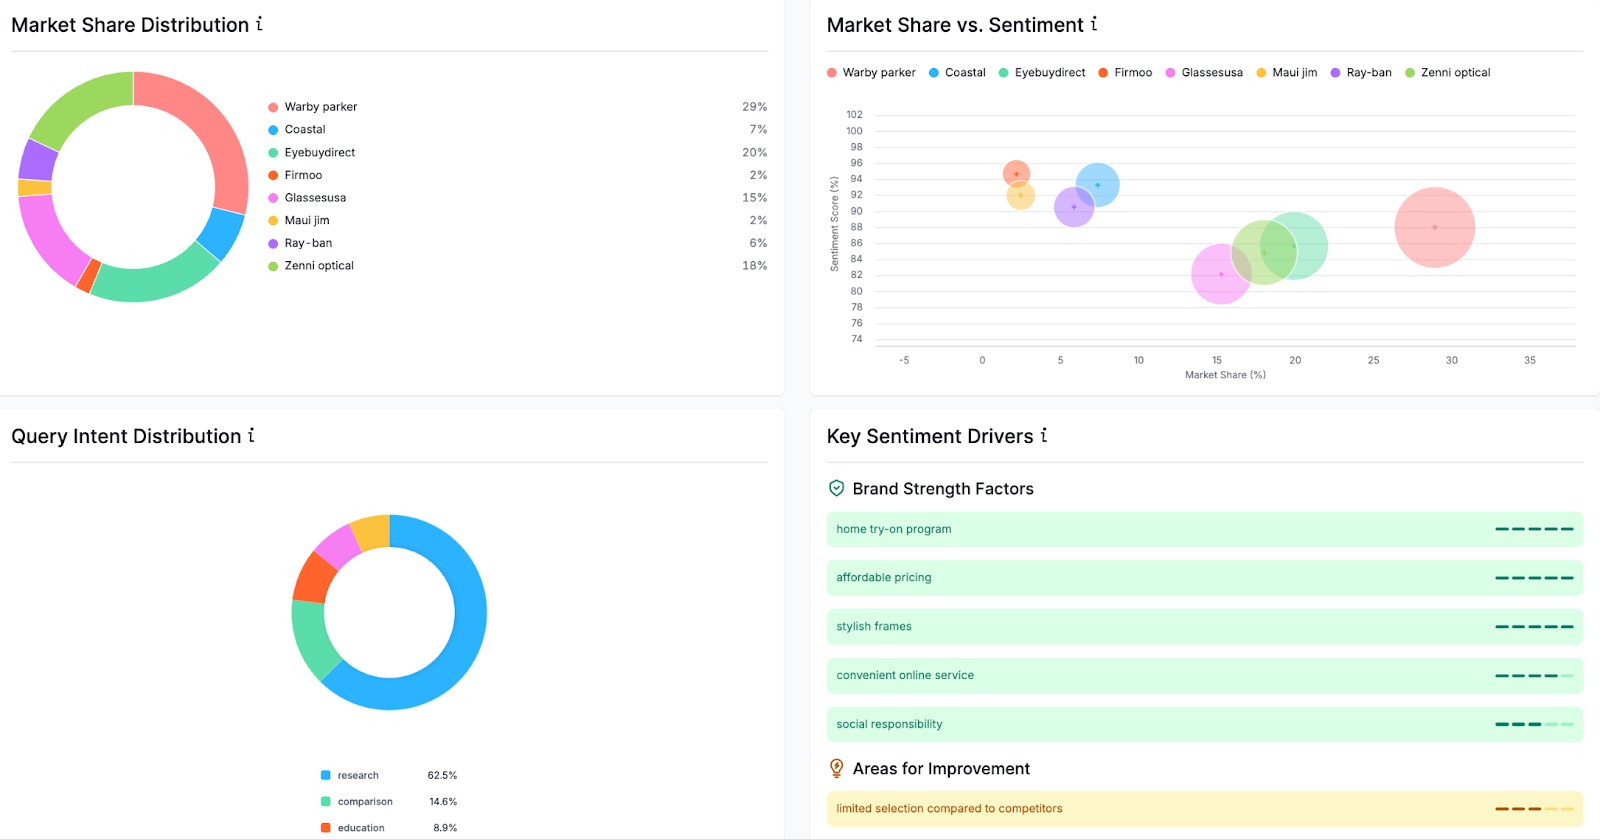Select Firmoo row in the donut legend list
This screenshot has height=840, width=1600.
[x=518, y=175]
